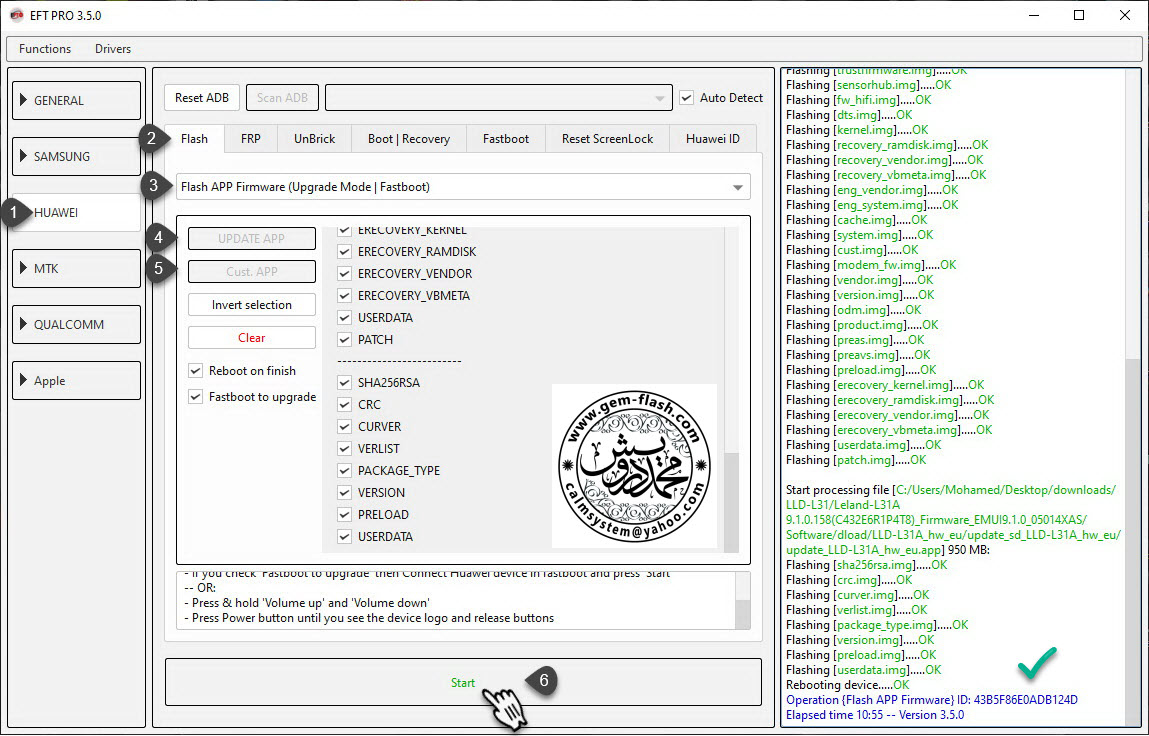The height and width of the screenshot is (736, 1149).
Task: Switch to Reset ScreenLock tab
Action: [607, 139]
